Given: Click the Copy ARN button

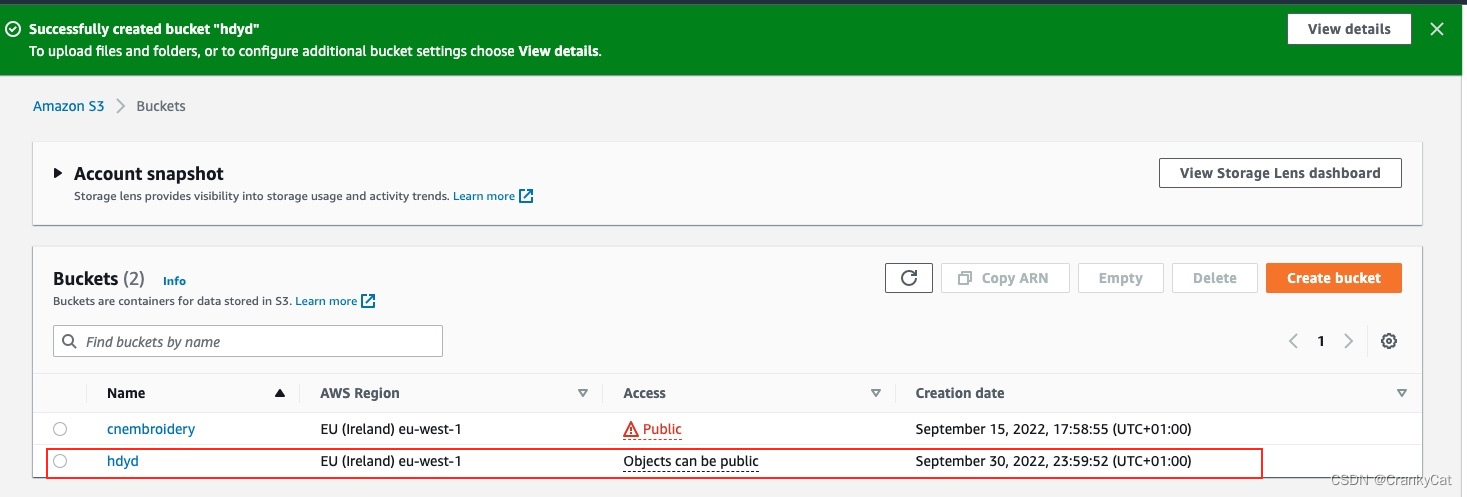Looking at the screenshot, I should pyautogui.click(x=1005, y=278).
